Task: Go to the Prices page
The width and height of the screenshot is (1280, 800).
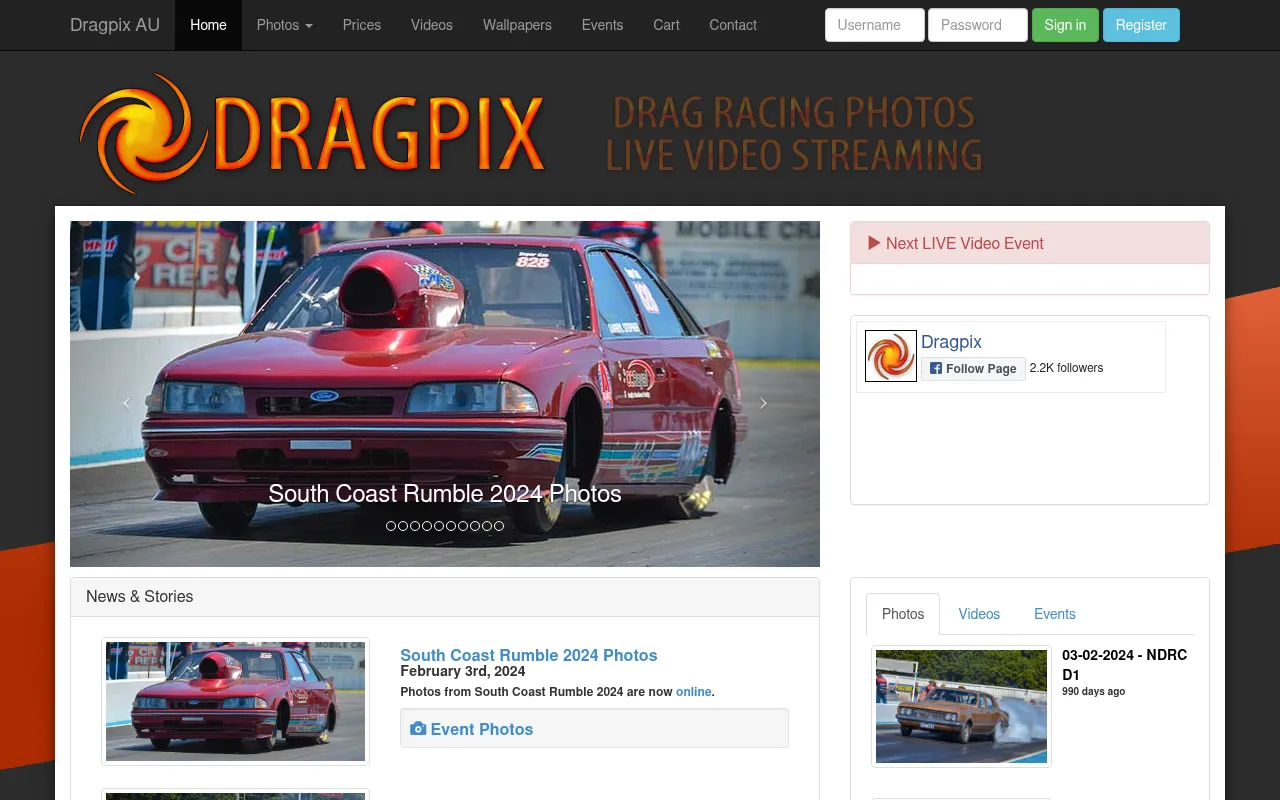Action: [x=361, y=25]
